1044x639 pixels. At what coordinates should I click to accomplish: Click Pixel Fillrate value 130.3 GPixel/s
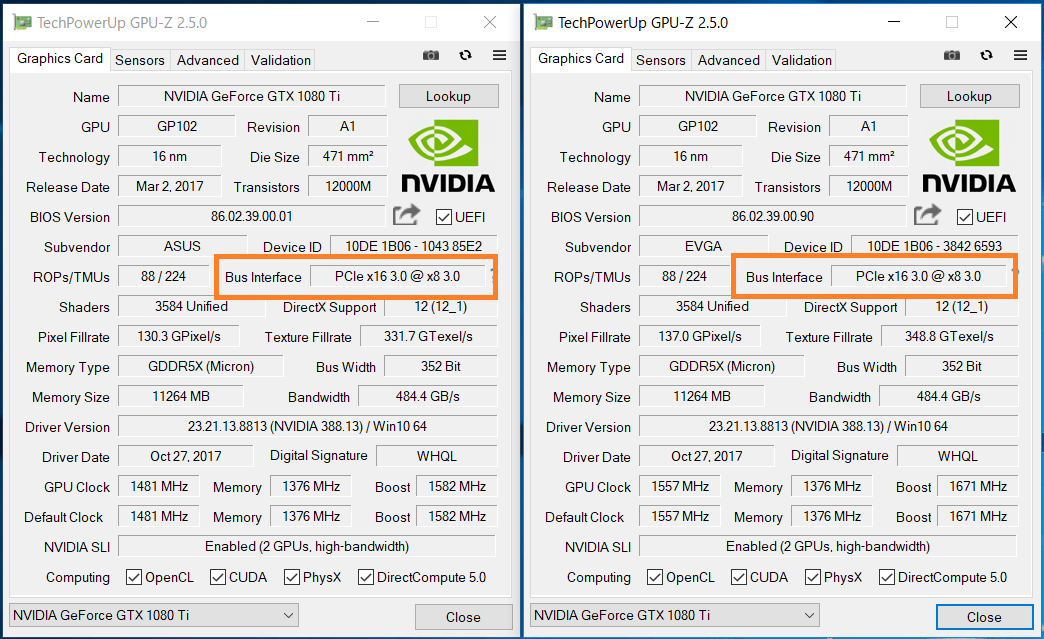pos(178,336)
